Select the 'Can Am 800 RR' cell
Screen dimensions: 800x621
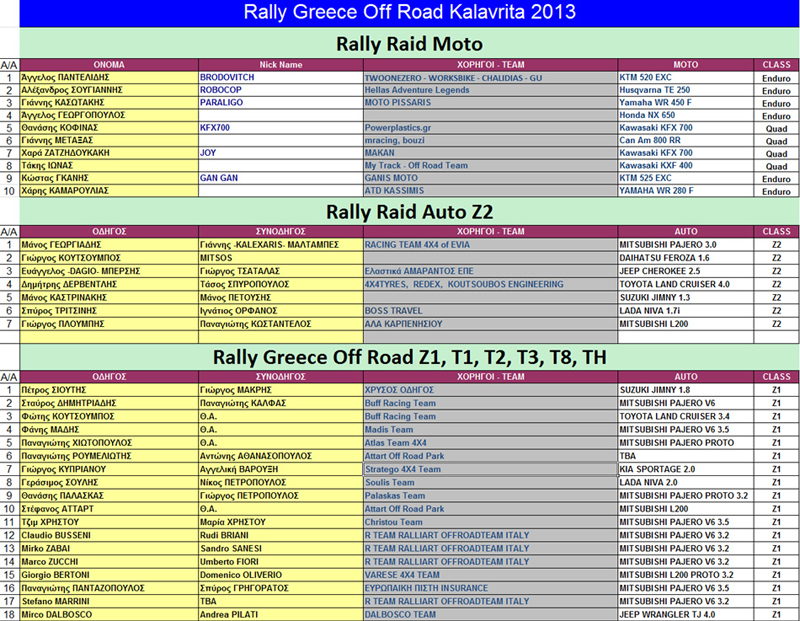(x=686, y=140)
